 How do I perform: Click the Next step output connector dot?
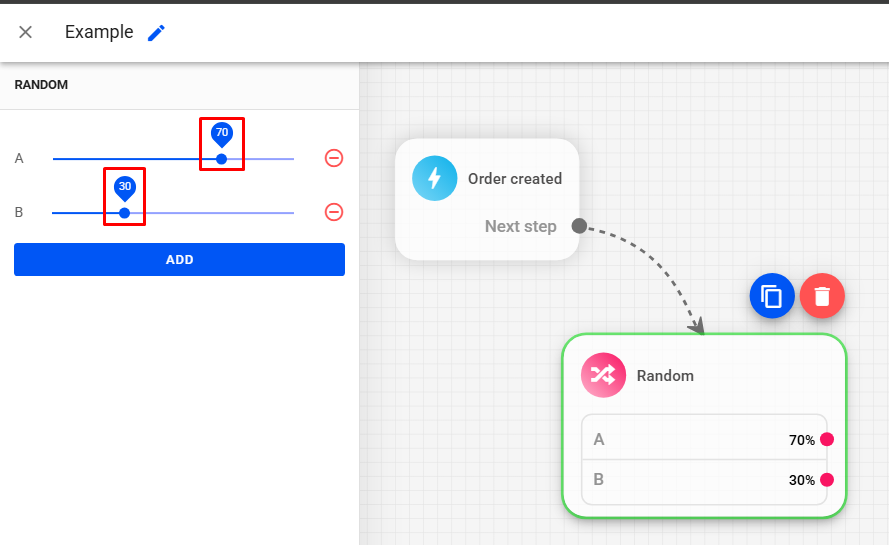pos(579,226)
